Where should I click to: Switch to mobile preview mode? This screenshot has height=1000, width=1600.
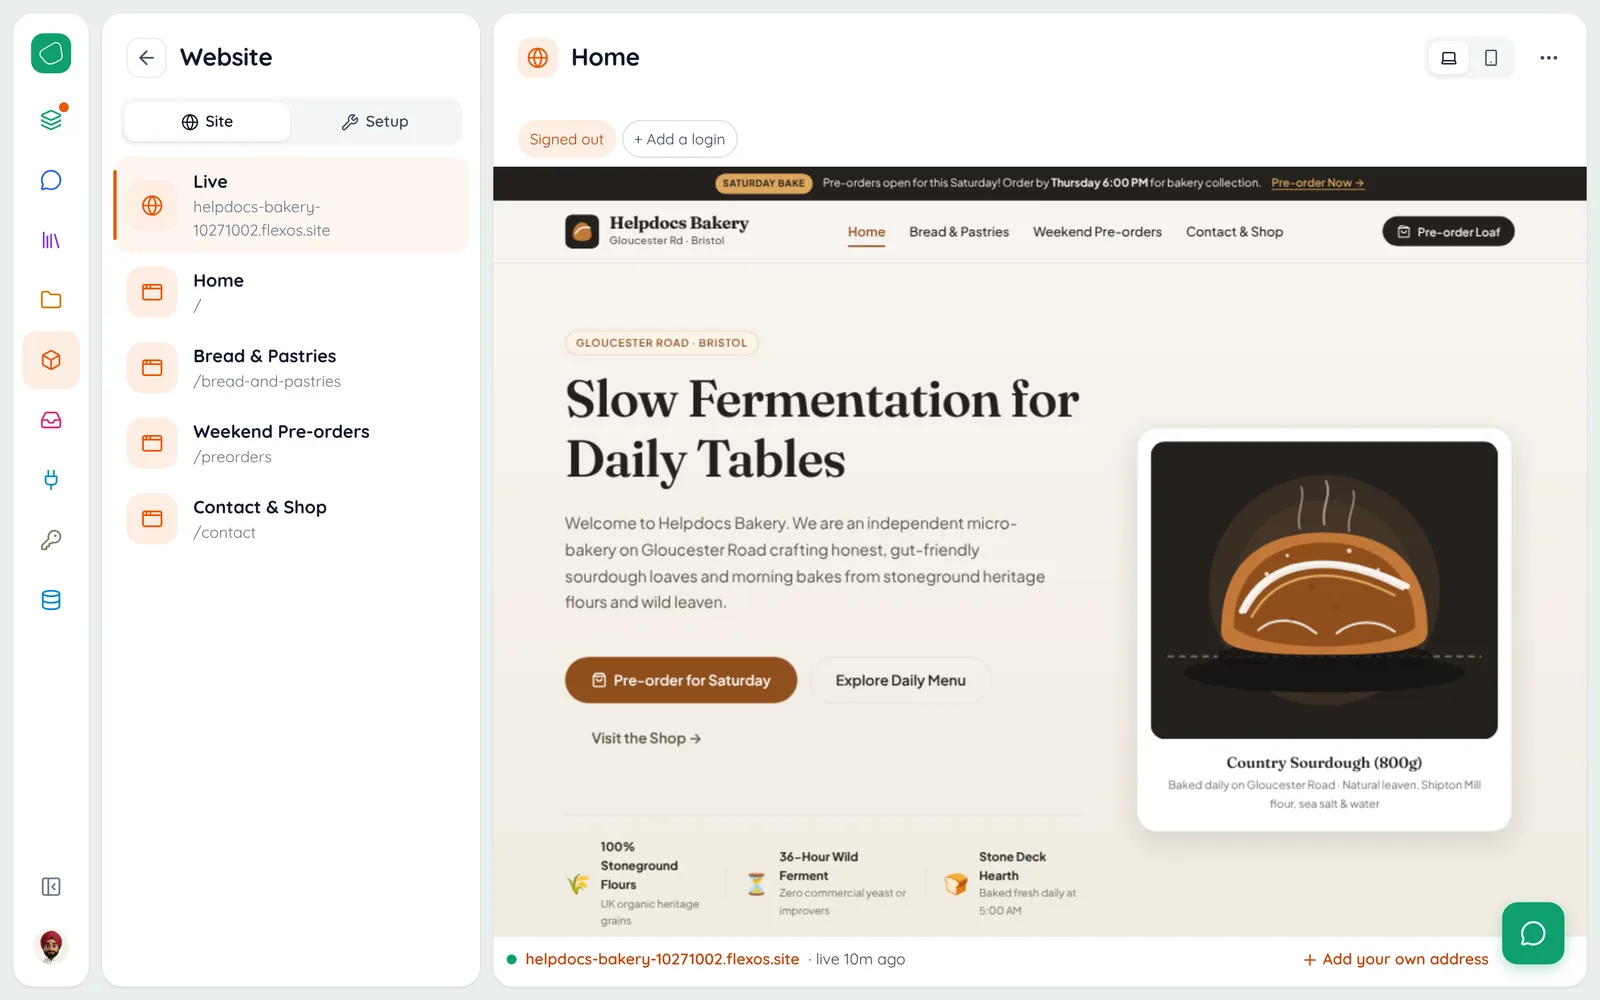pyautogui.click(x=1491, y=58)
